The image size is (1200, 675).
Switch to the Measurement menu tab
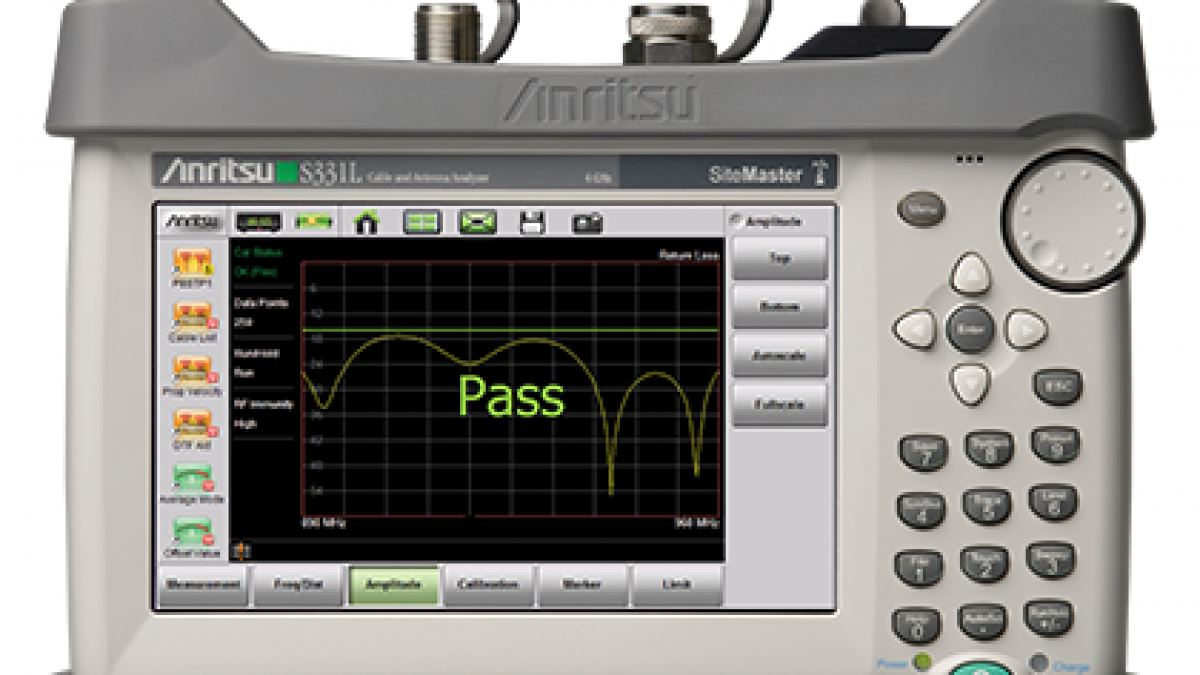click(203, 585)
